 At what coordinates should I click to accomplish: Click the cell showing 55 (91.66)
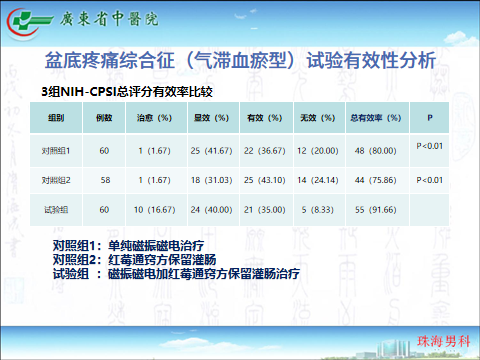pyautogui.click(x=377, y=210)
